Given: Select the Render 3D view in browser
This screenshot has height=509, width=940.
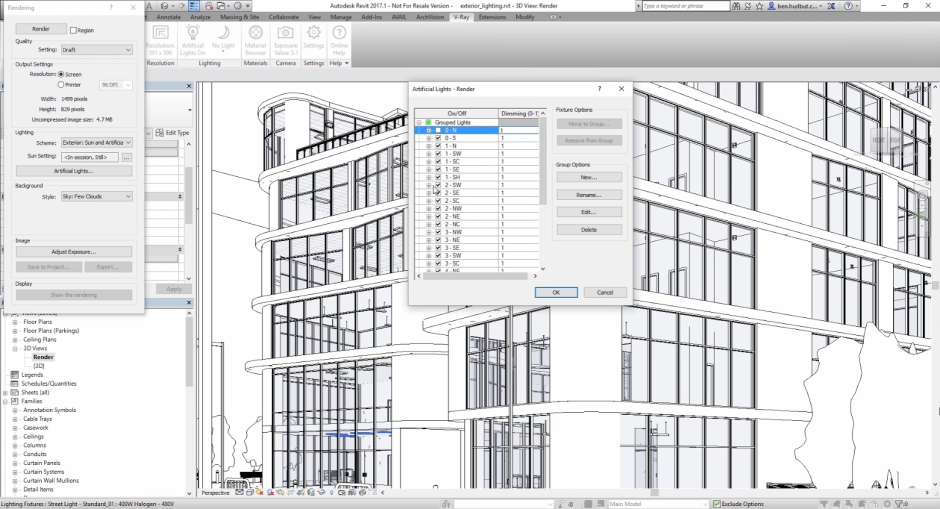Looking at the screenshot, I should click(43, 357).
